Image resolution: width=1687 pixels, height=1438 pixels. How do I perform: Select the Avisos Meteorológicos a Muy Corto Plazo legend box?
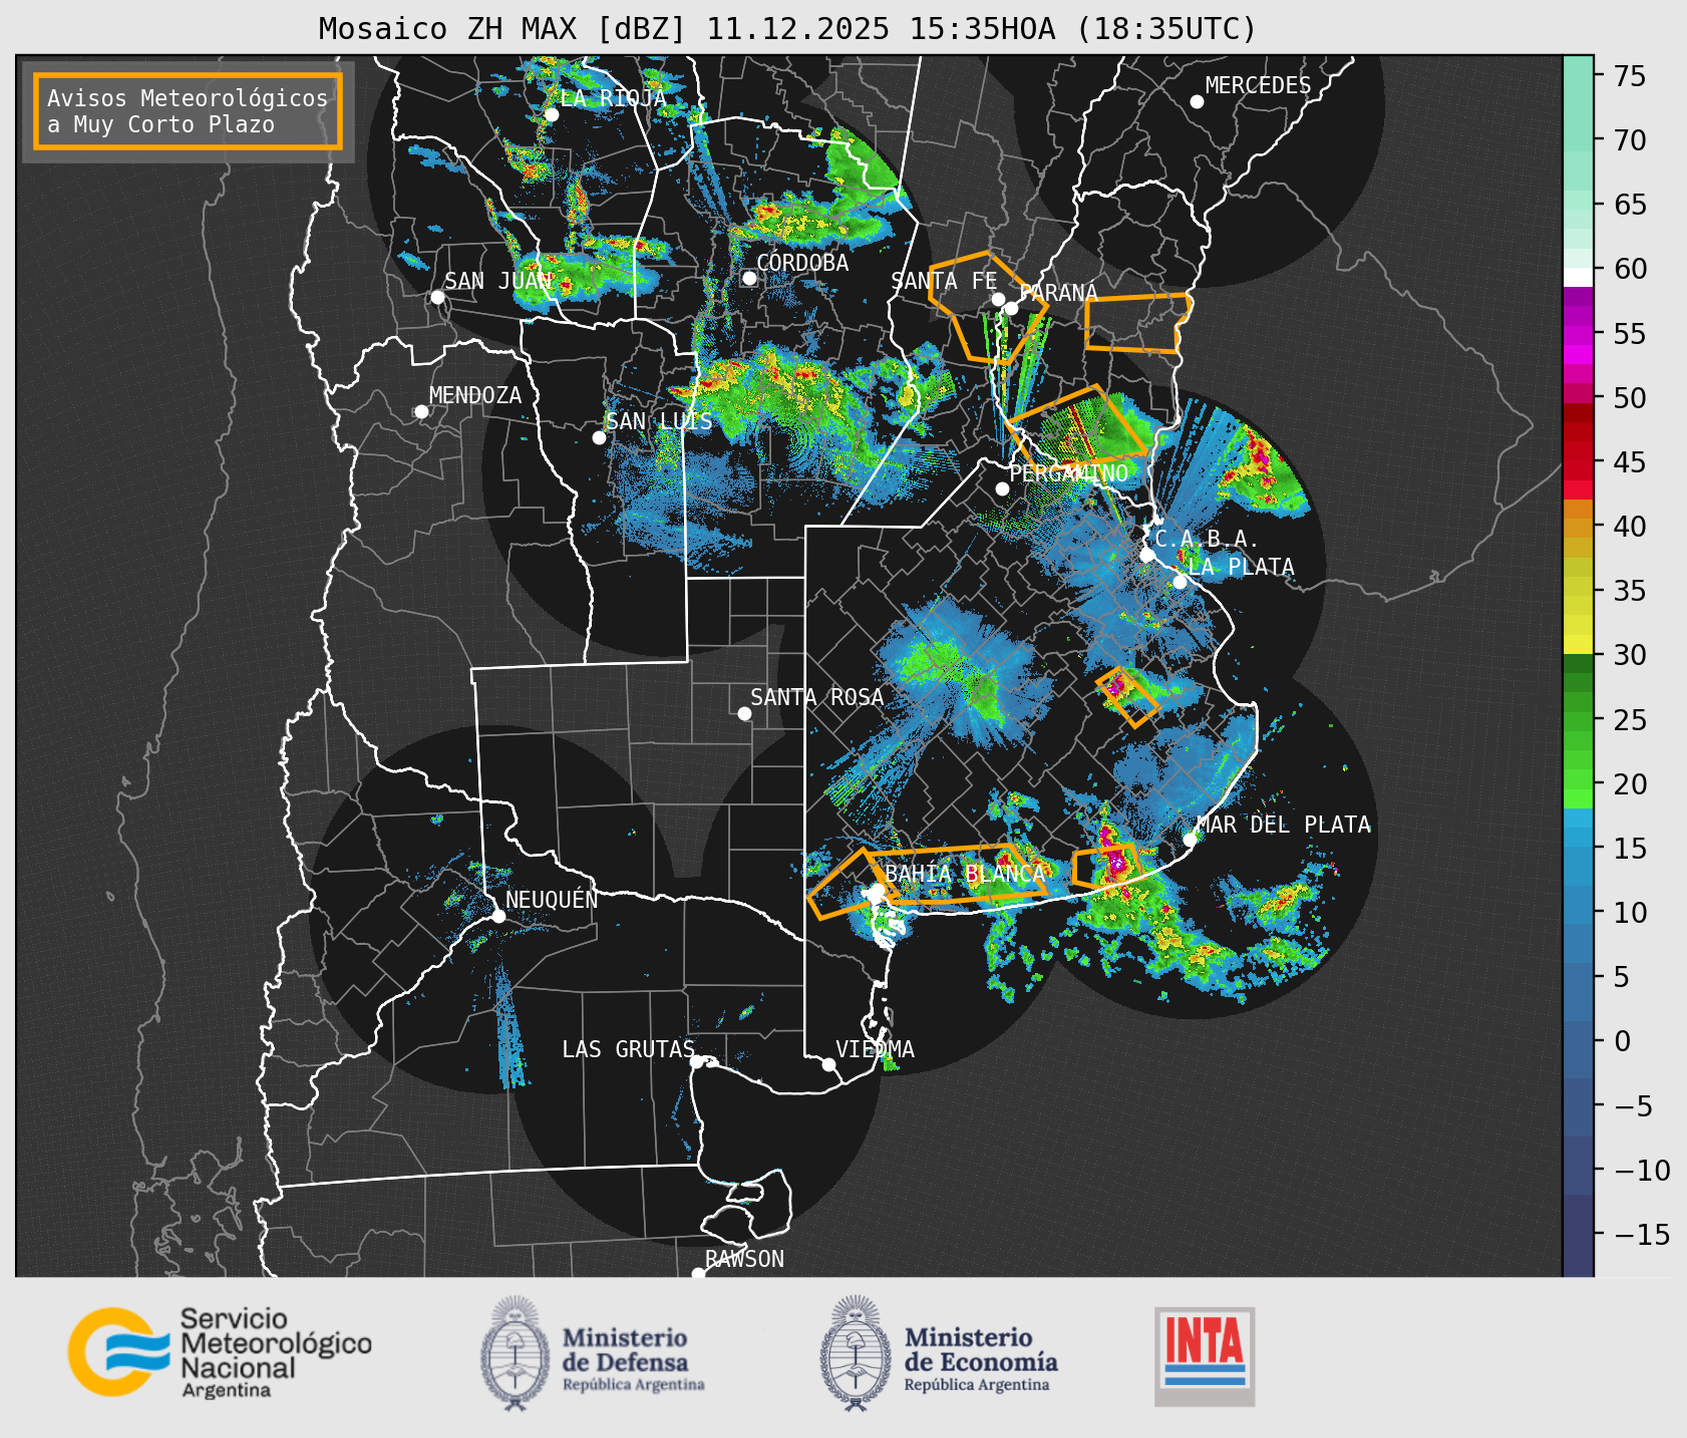click(x=188, y=111)
